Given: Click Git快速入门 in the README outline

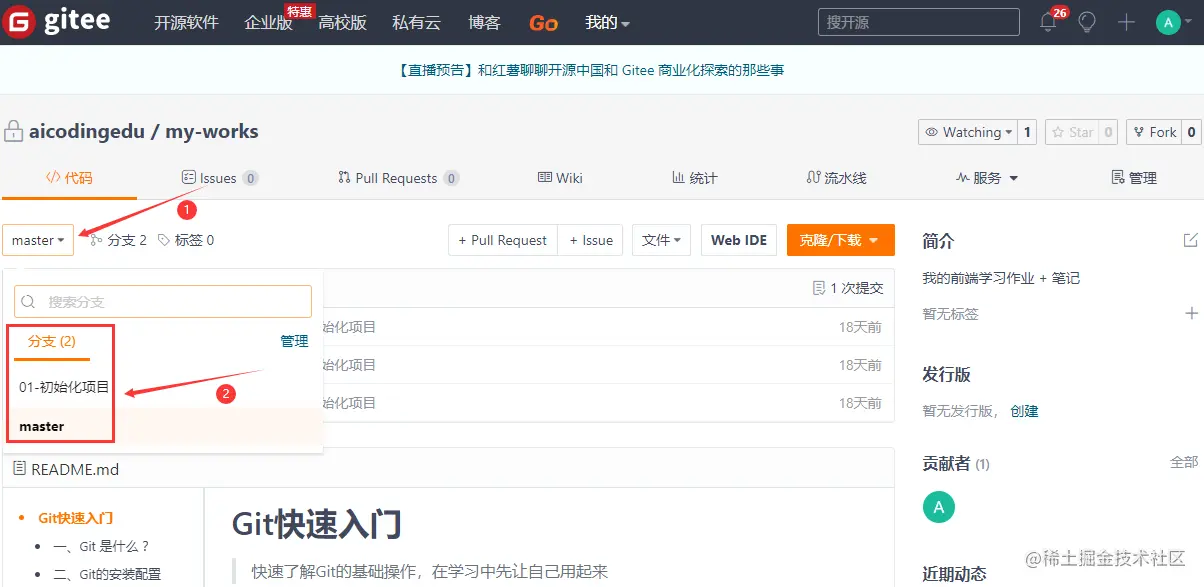Looking at the screenshot, I should 76,518.
